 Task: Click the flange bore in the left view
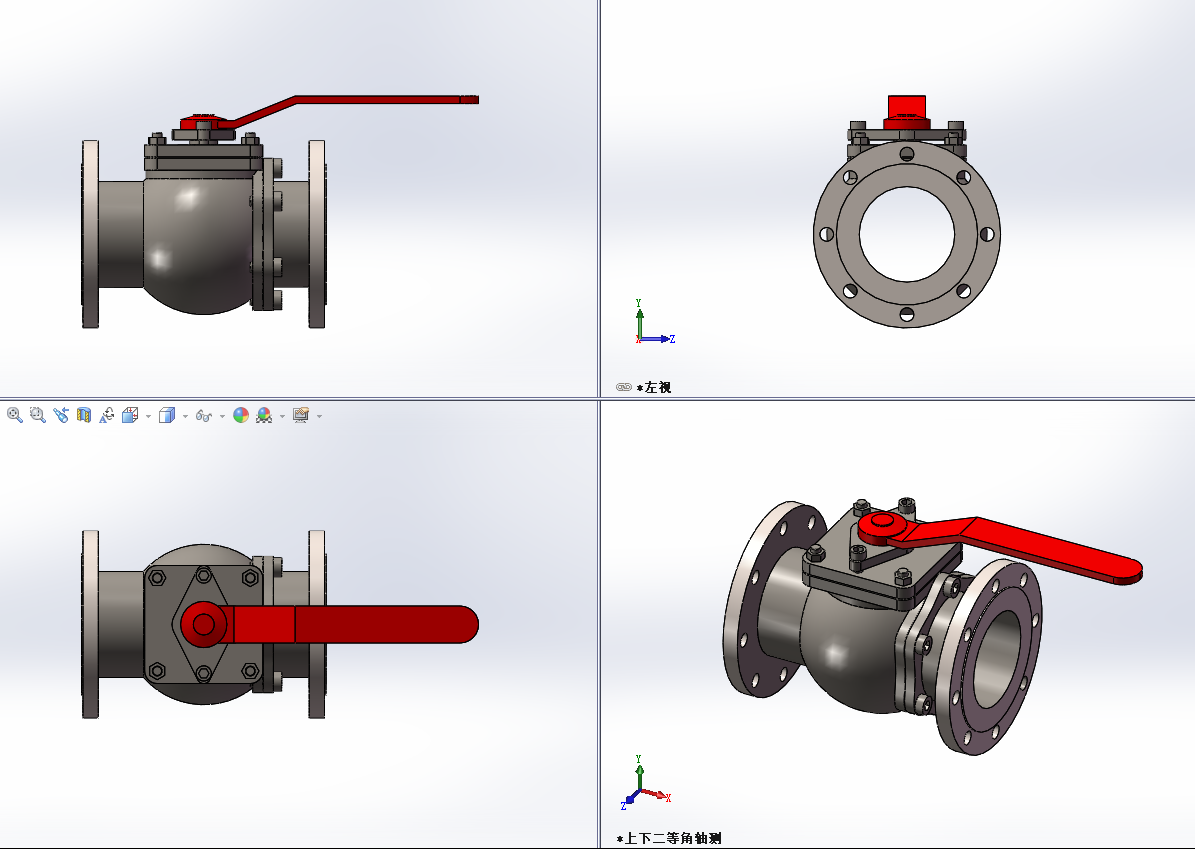[x=906, y=234]
